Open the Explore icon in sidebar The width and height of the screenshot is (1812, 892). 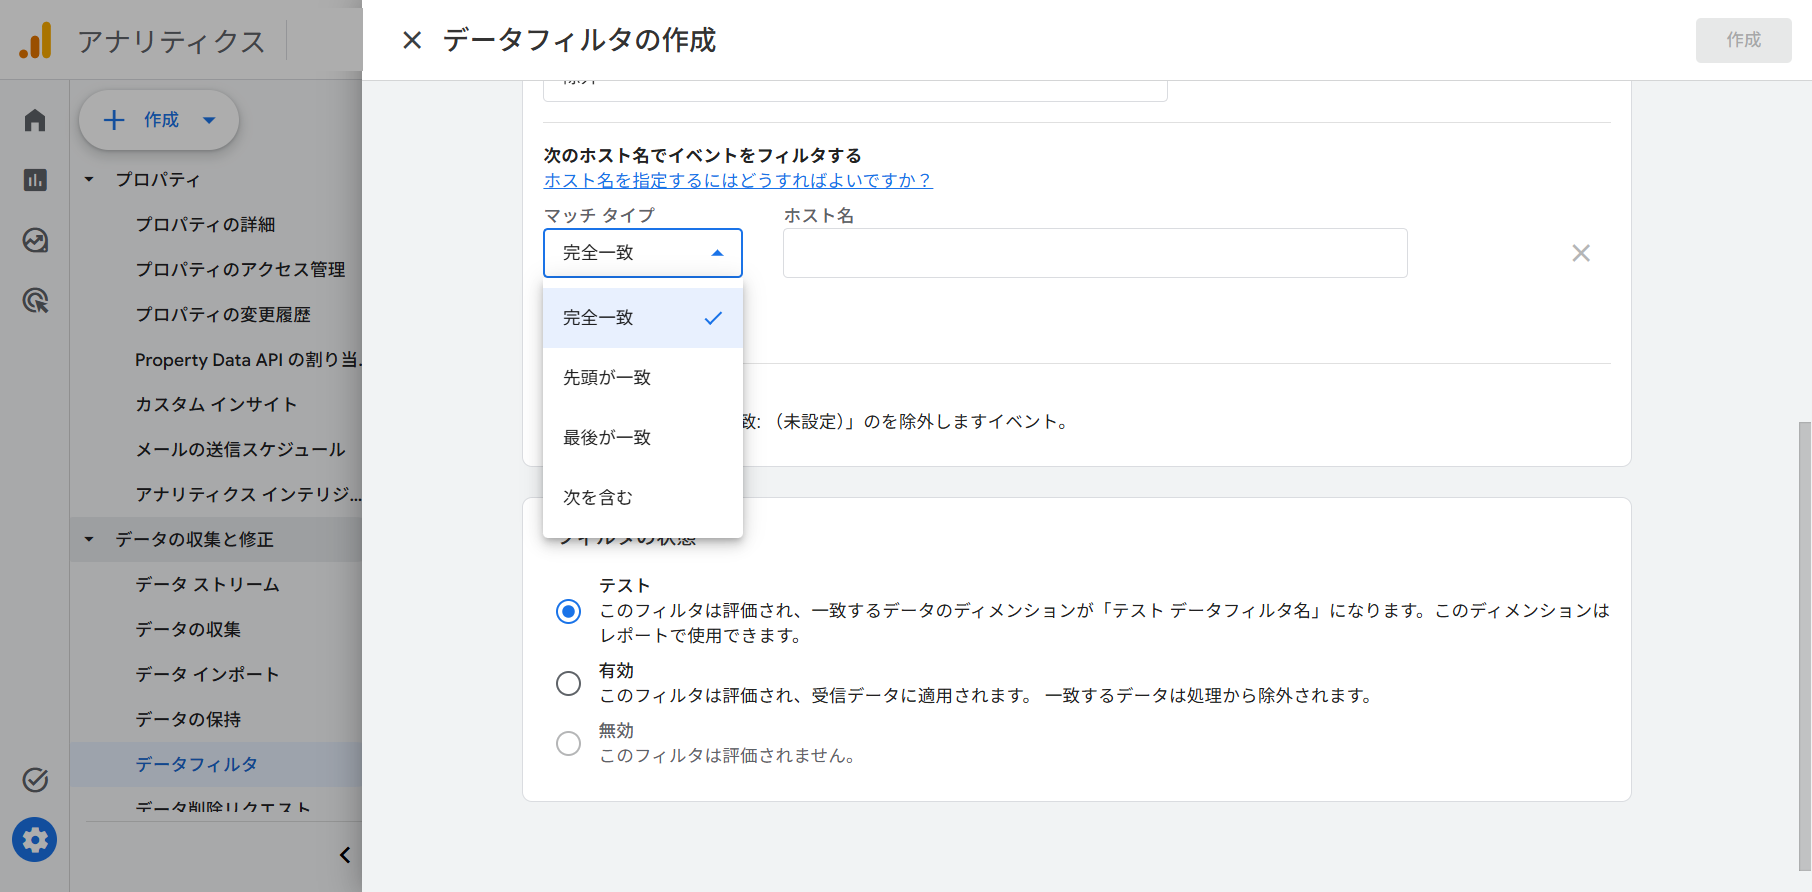coord(35,240)
